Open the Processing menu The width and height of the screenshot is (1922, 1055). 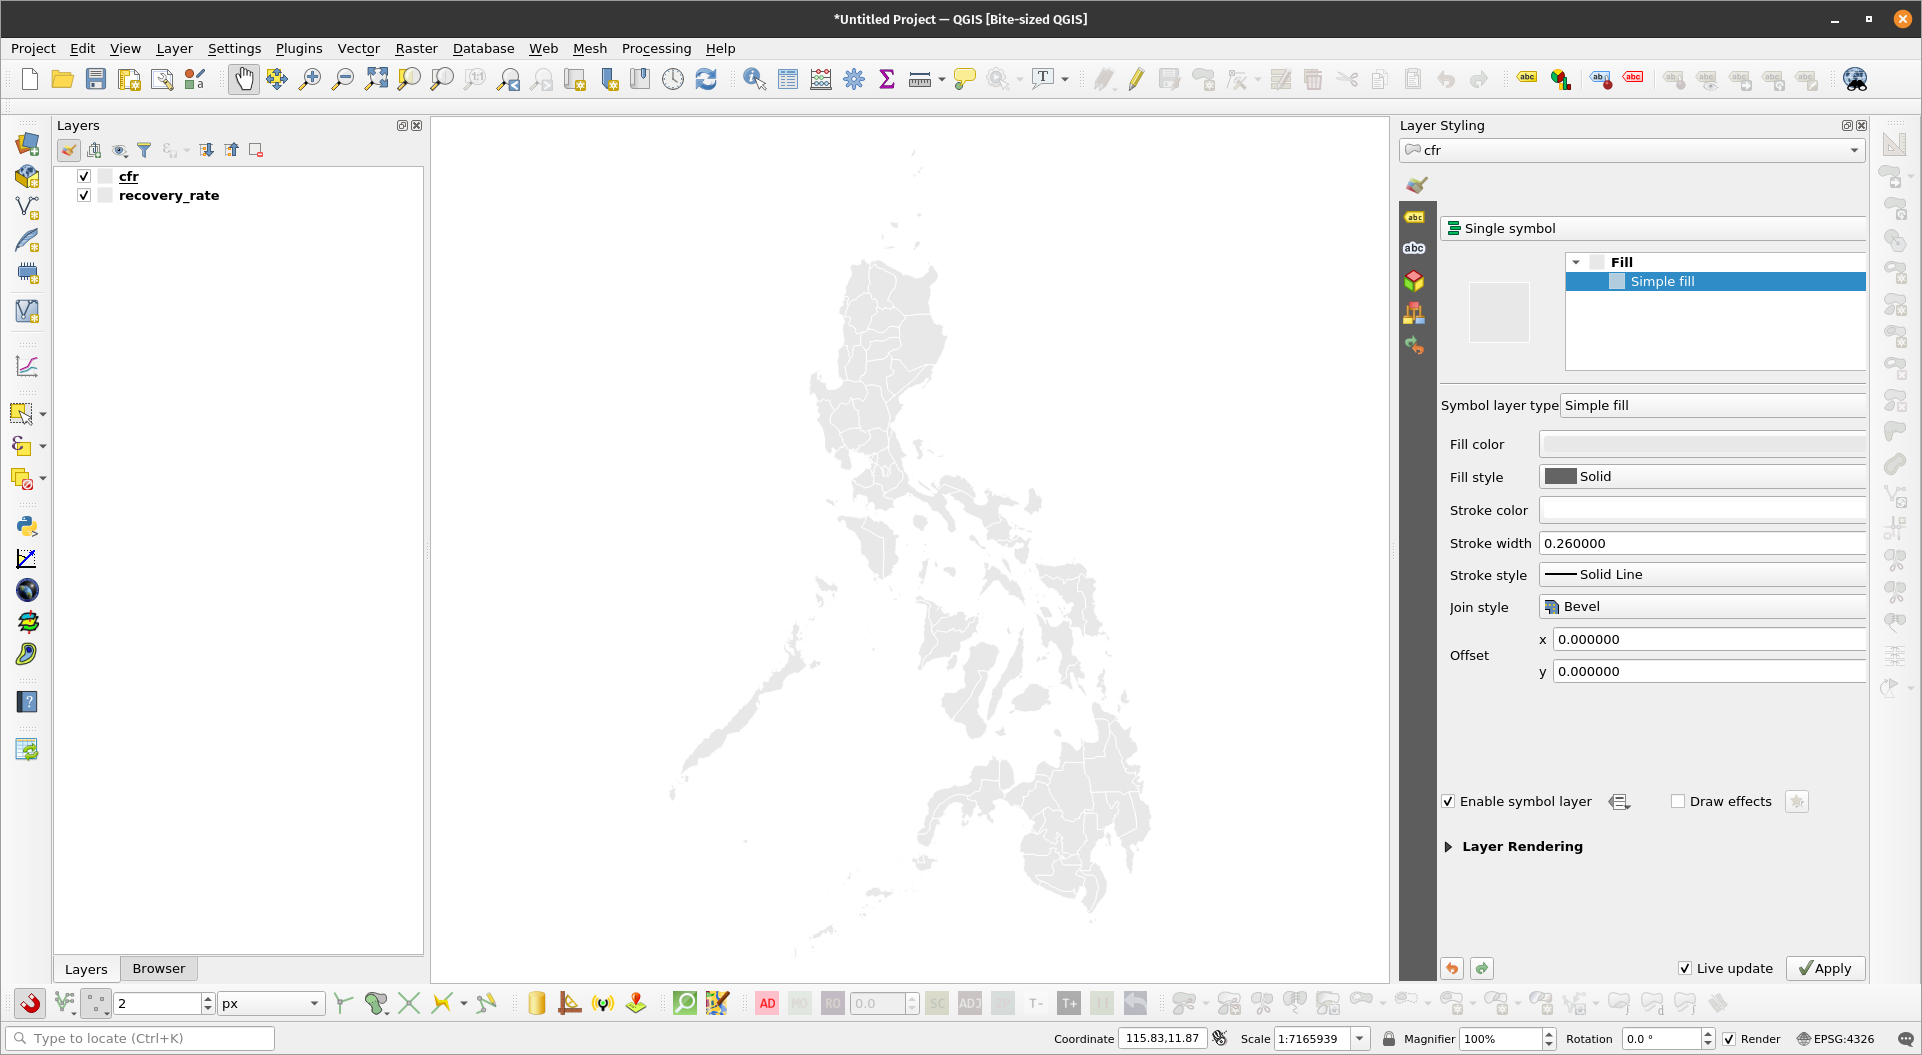[x=656, y=48]
